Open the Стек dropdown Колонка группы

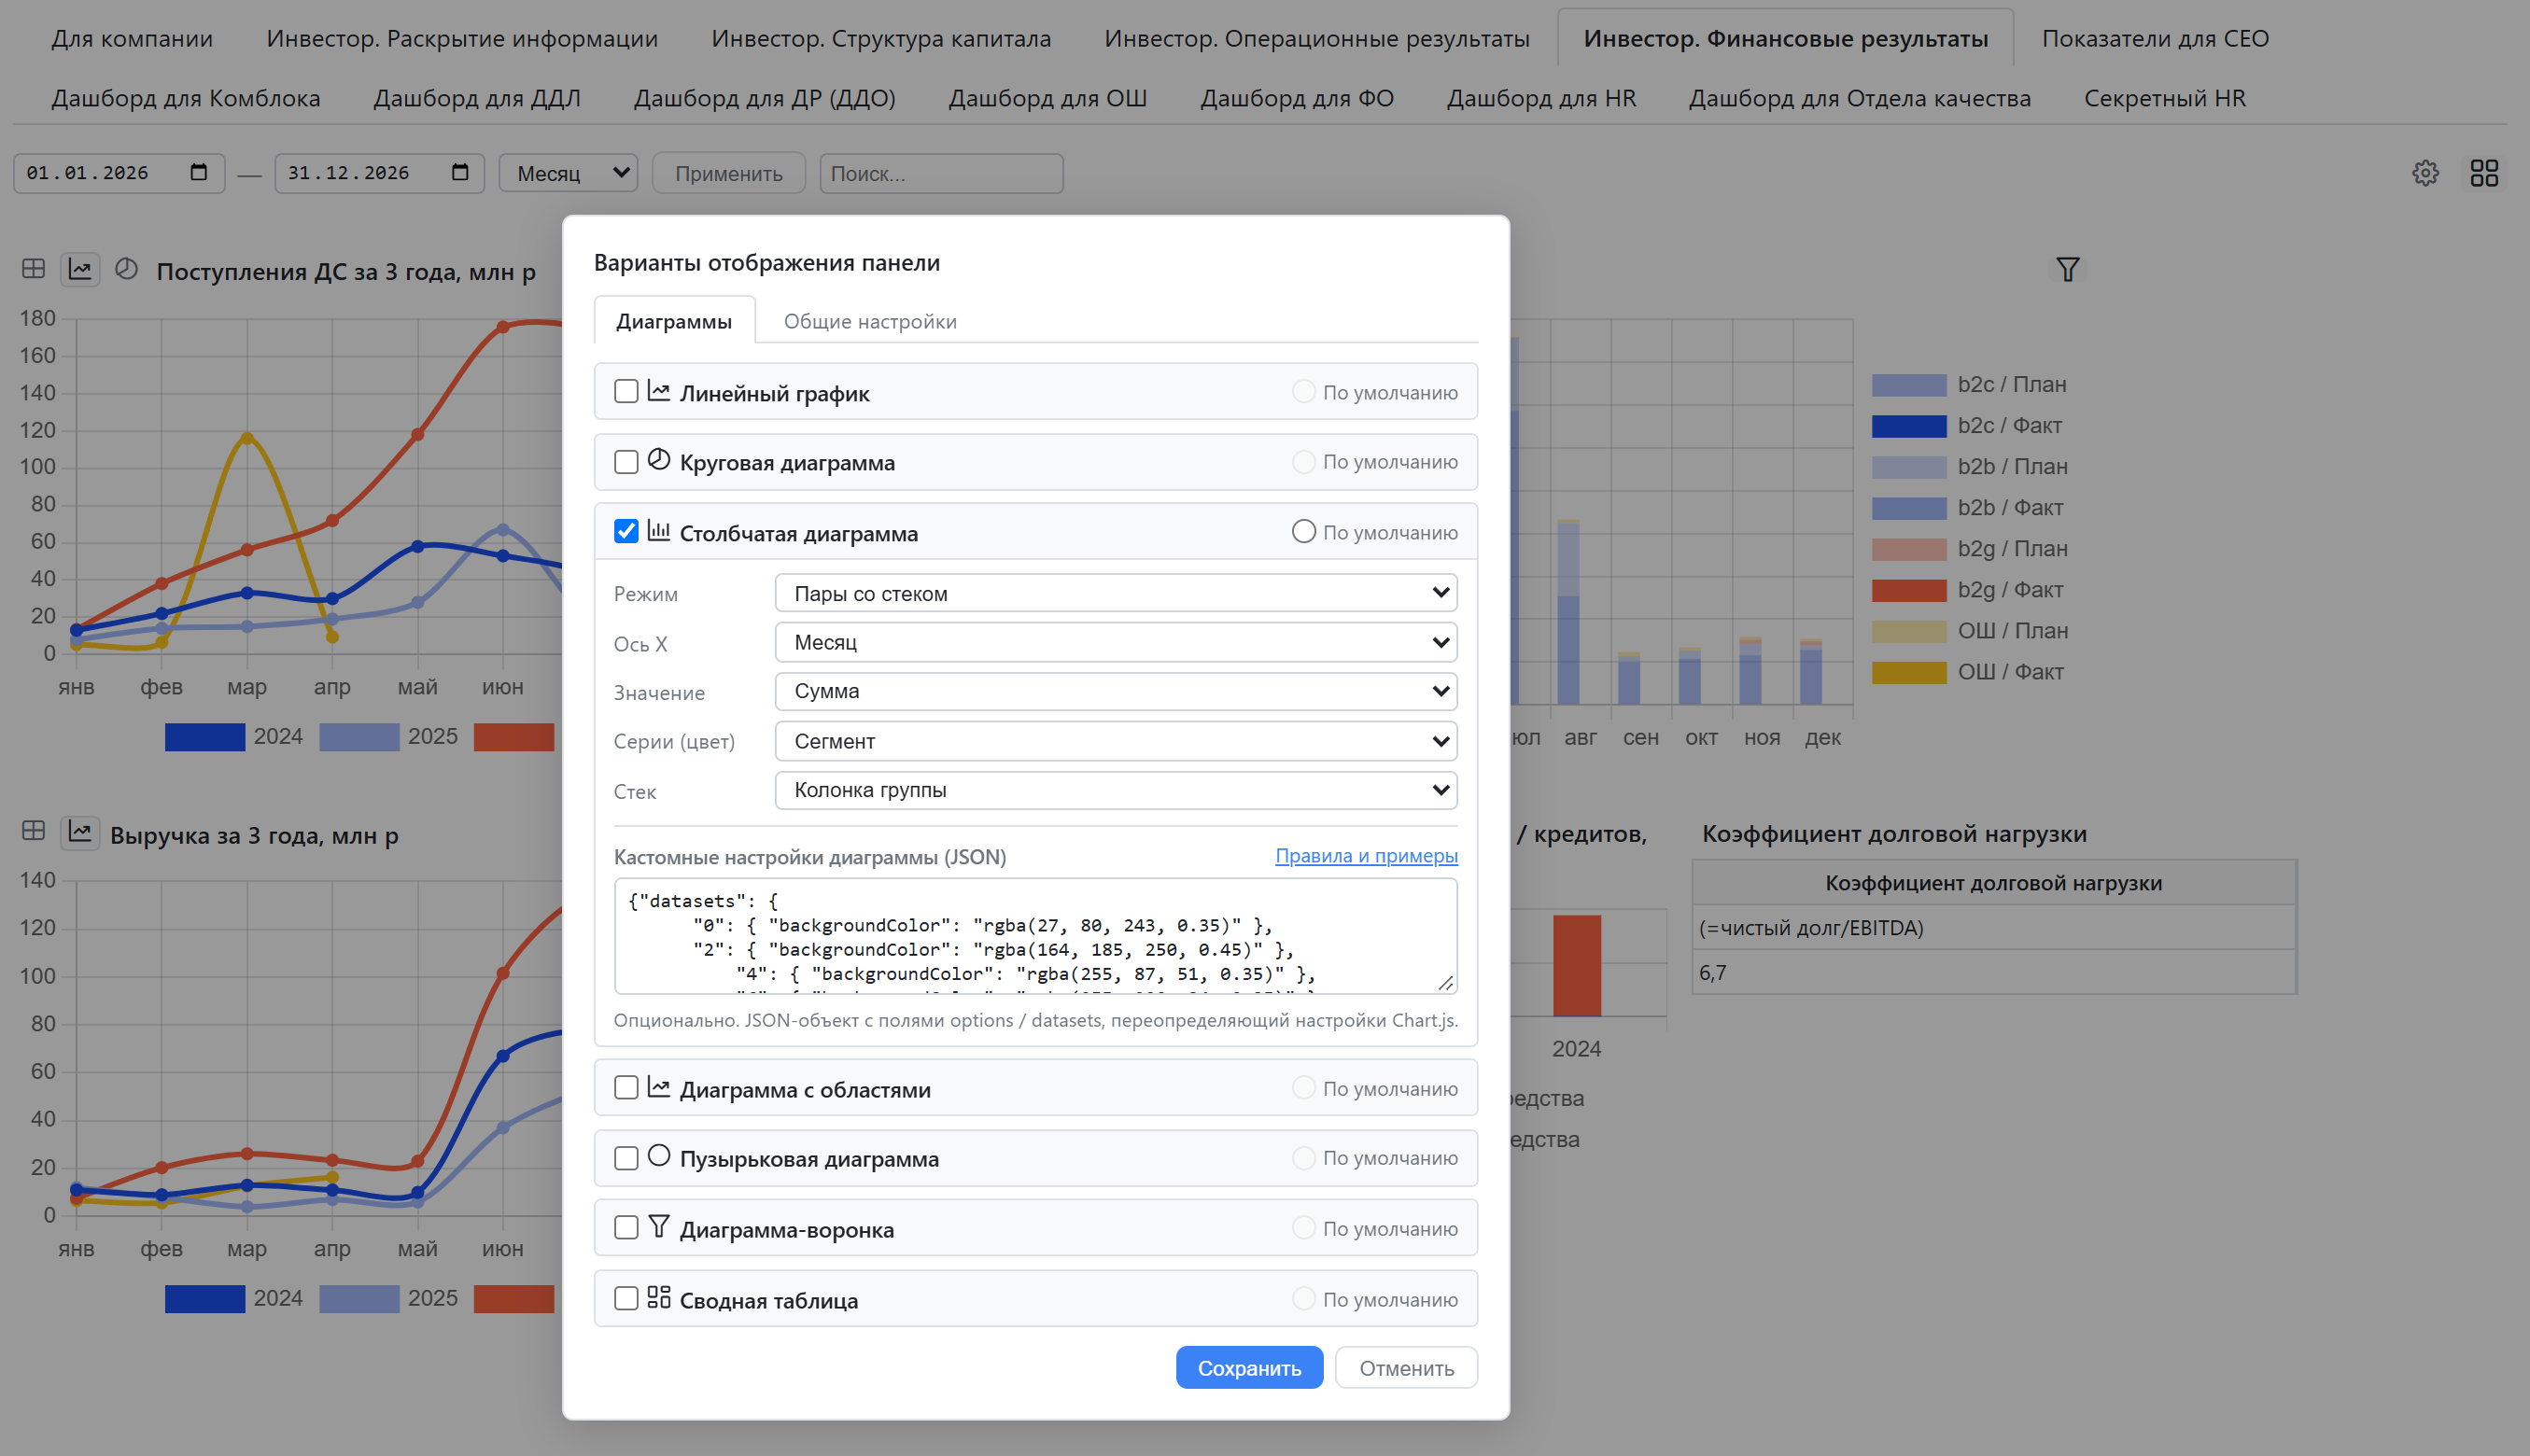1116,790
